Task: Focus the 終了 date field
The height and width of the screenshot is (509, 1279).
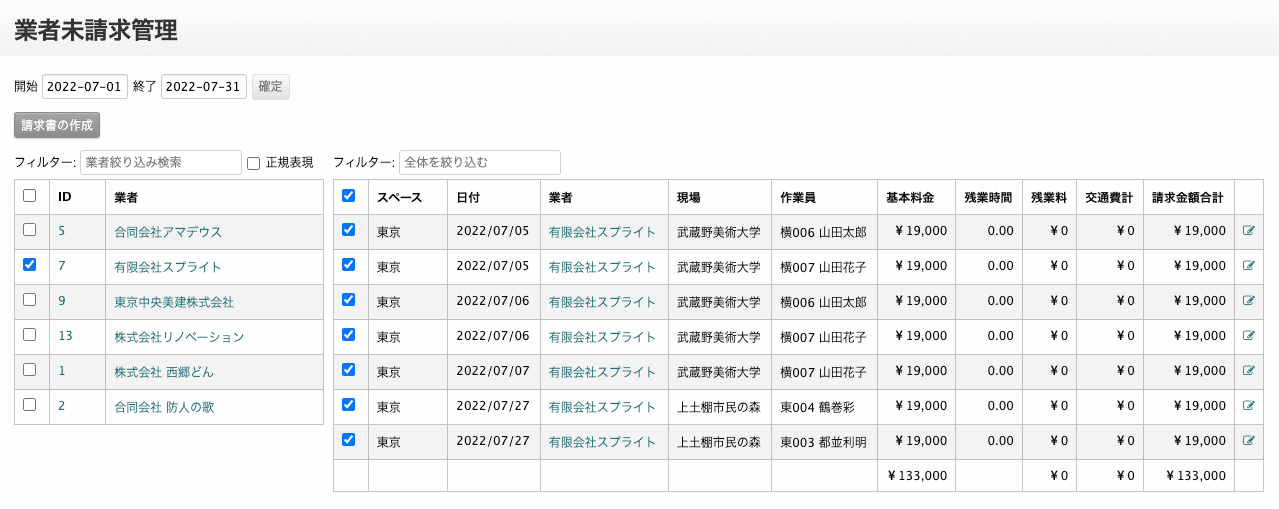Action: 204,87
